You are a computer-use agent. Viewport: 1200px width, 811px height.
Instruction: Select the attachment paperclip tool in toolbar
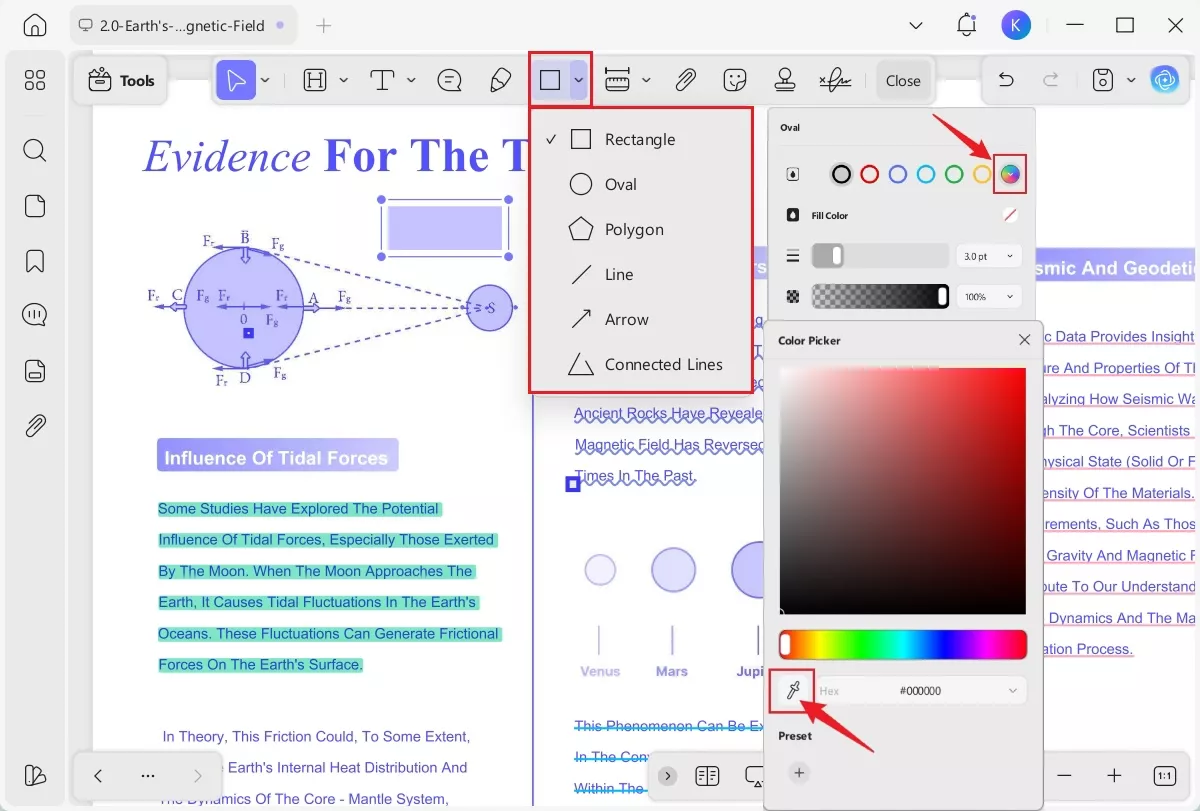pos(685,81)
